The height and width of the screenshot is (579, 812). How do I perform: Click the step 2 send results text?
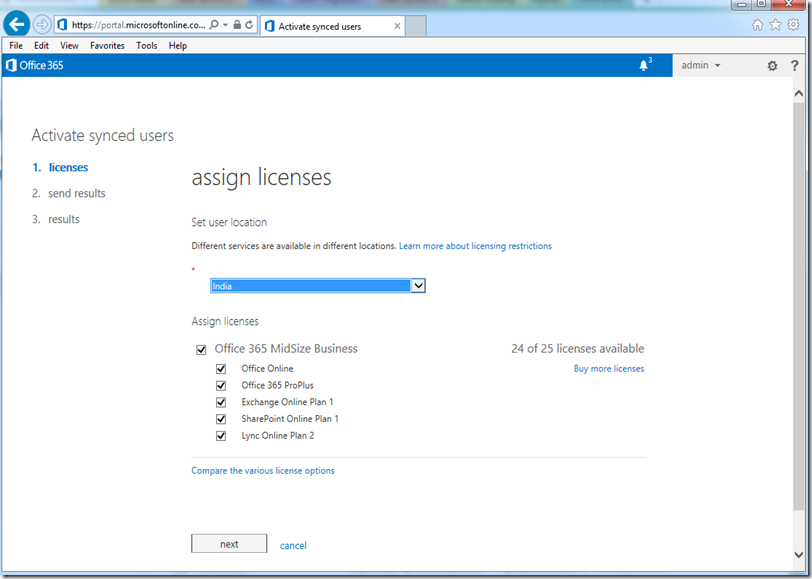point(77,193)
